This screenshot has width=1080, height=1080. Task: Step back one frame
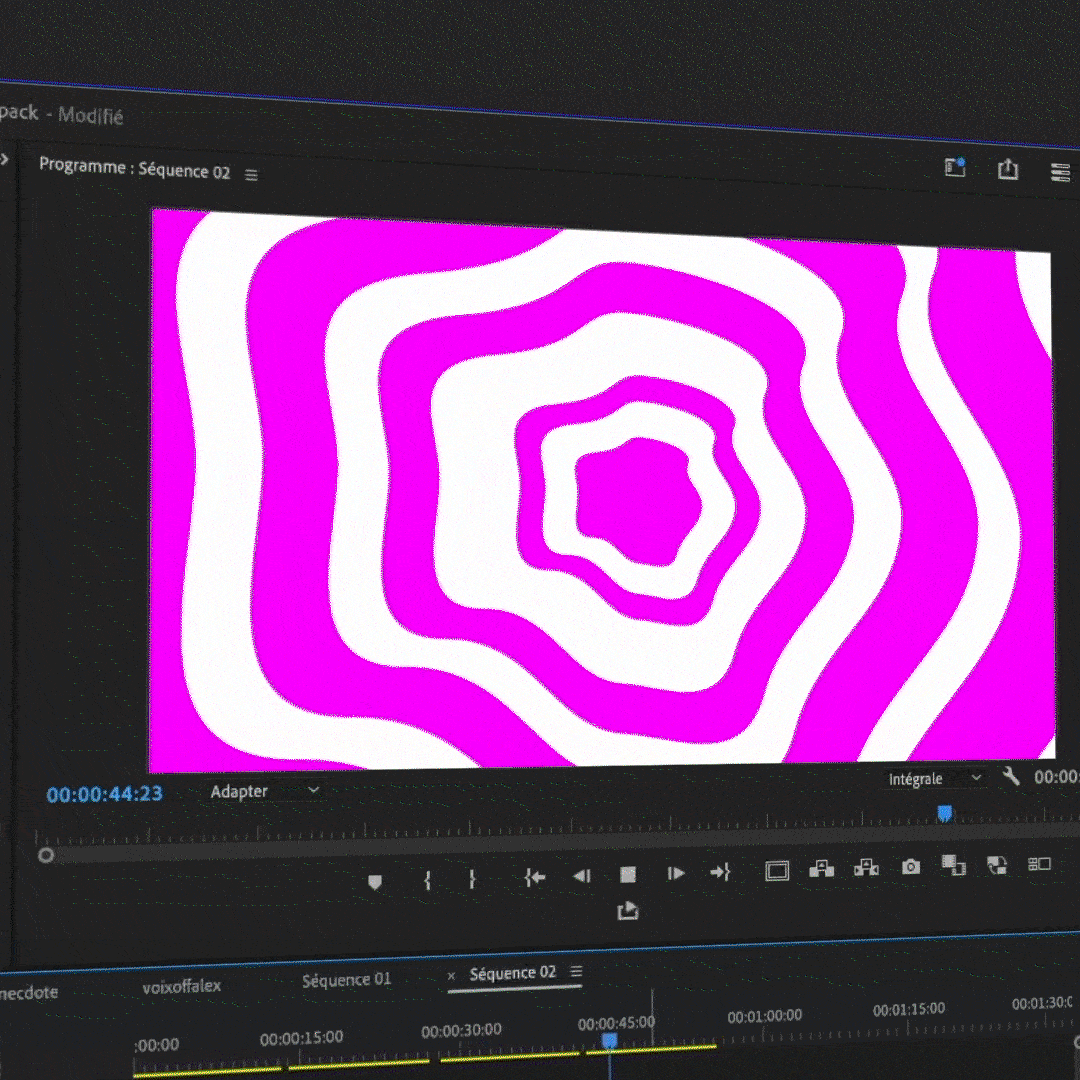point(581,876)
